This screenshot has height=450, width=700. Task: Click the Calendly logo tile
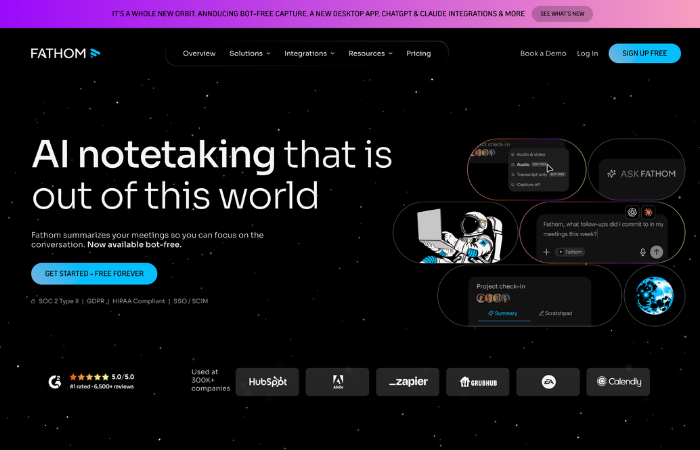click(x=618, y=382)
